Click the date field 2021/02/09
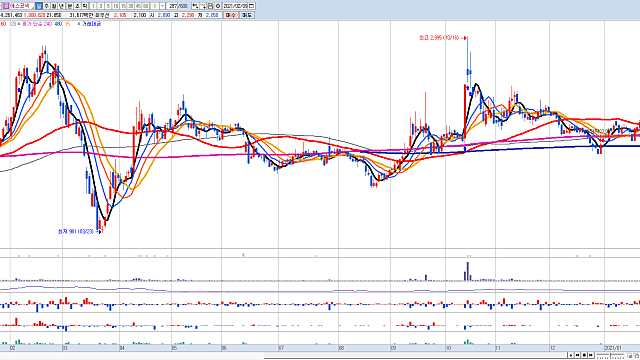Screen dimensions: 640x360 coord(235,6)
